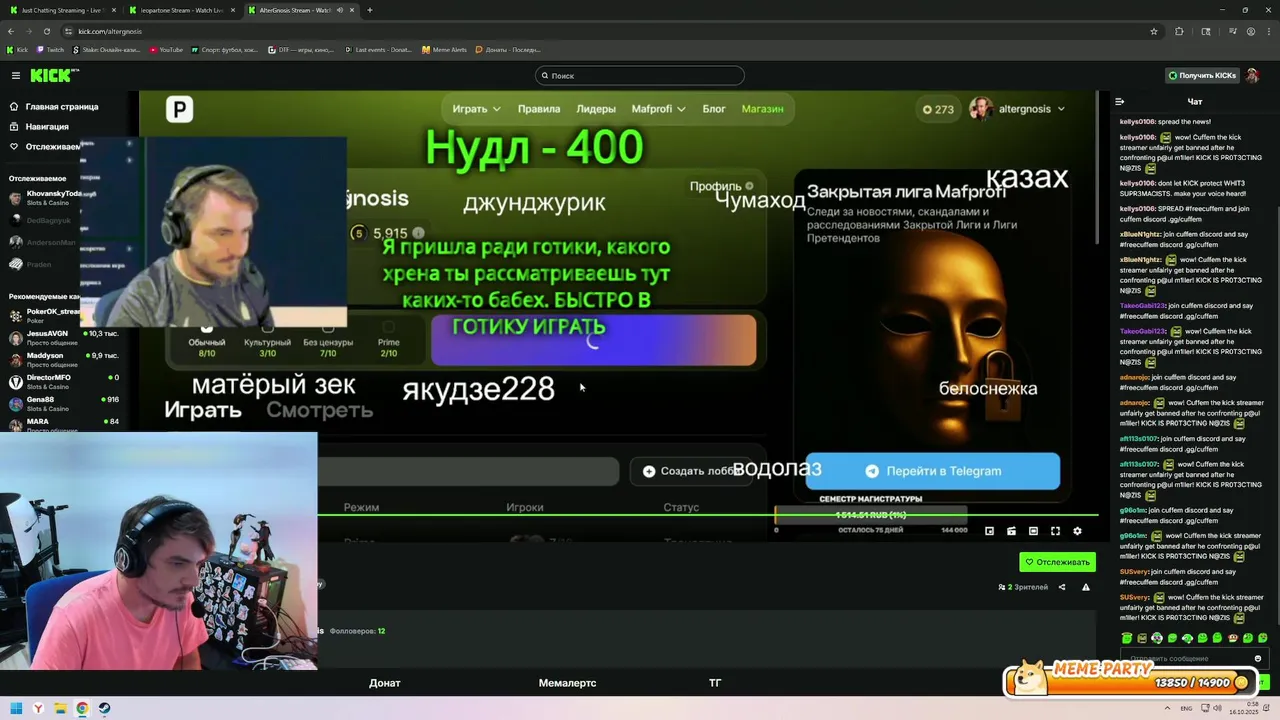Open altergnosis account dropdown
This screenshot has height=720, width=1280.
pyautogui.click(x=1018, y=109)
